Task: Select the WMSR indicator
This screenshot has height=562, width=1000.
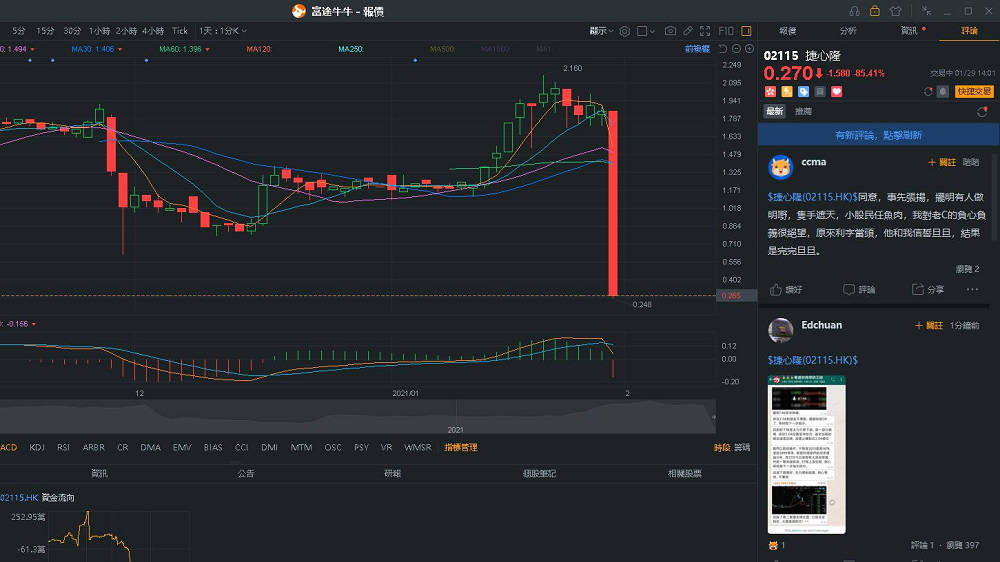Action: click(x=418, y=448)
